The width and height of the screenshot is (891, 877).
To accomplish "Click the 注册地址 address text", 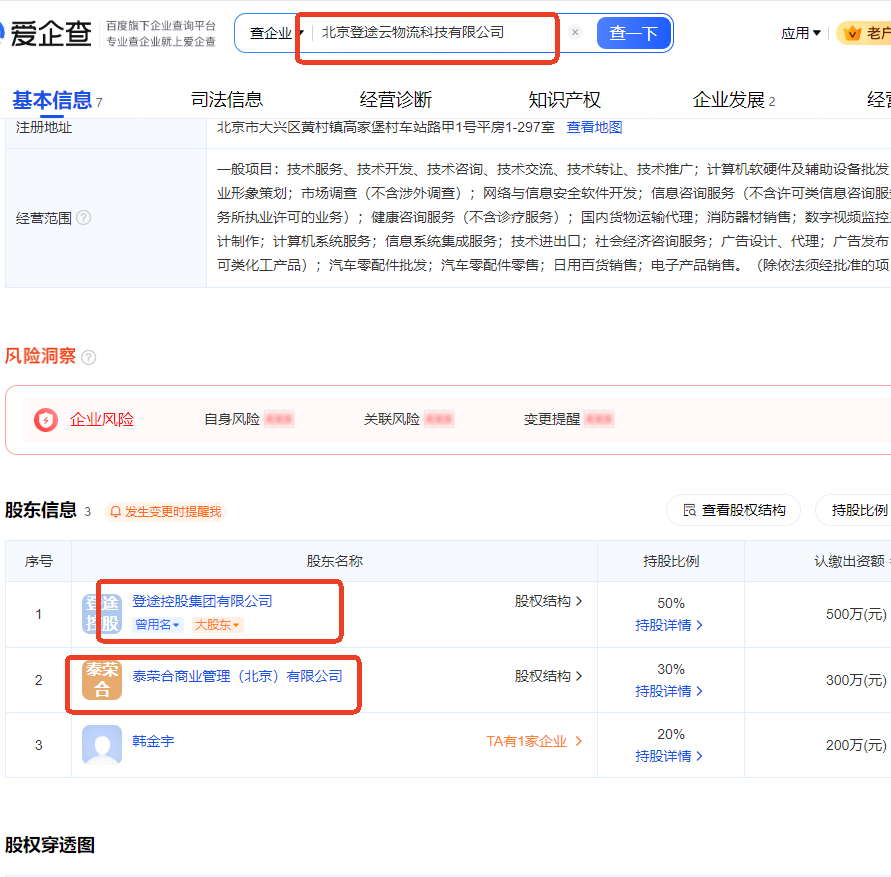I will [x=386, y=127].
